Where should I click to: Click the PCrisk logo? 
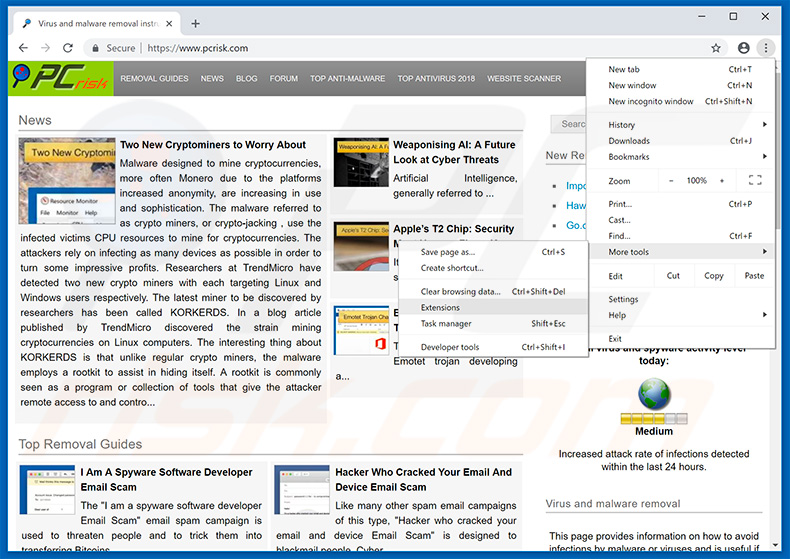[x=61, y=79]
